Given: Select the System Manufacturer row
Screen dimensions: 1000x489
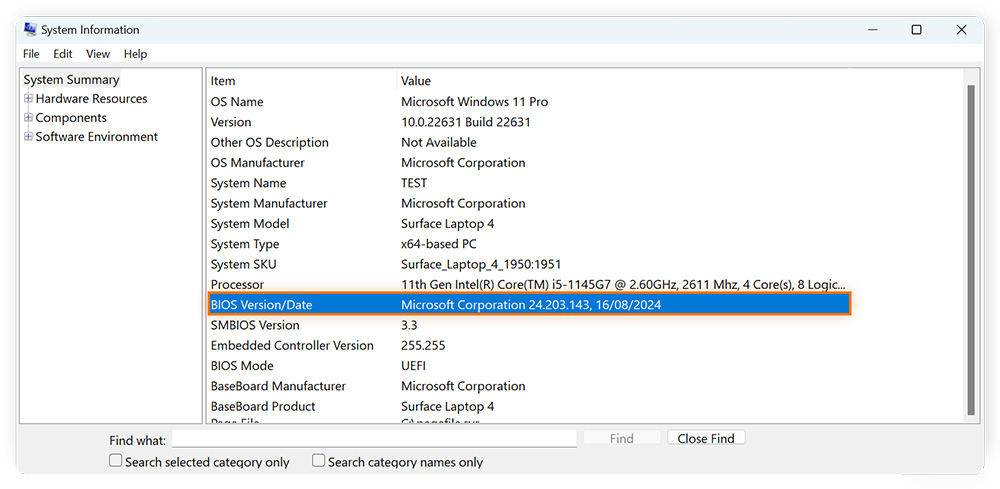Looking at the screenshot, I should pos(529,204).
